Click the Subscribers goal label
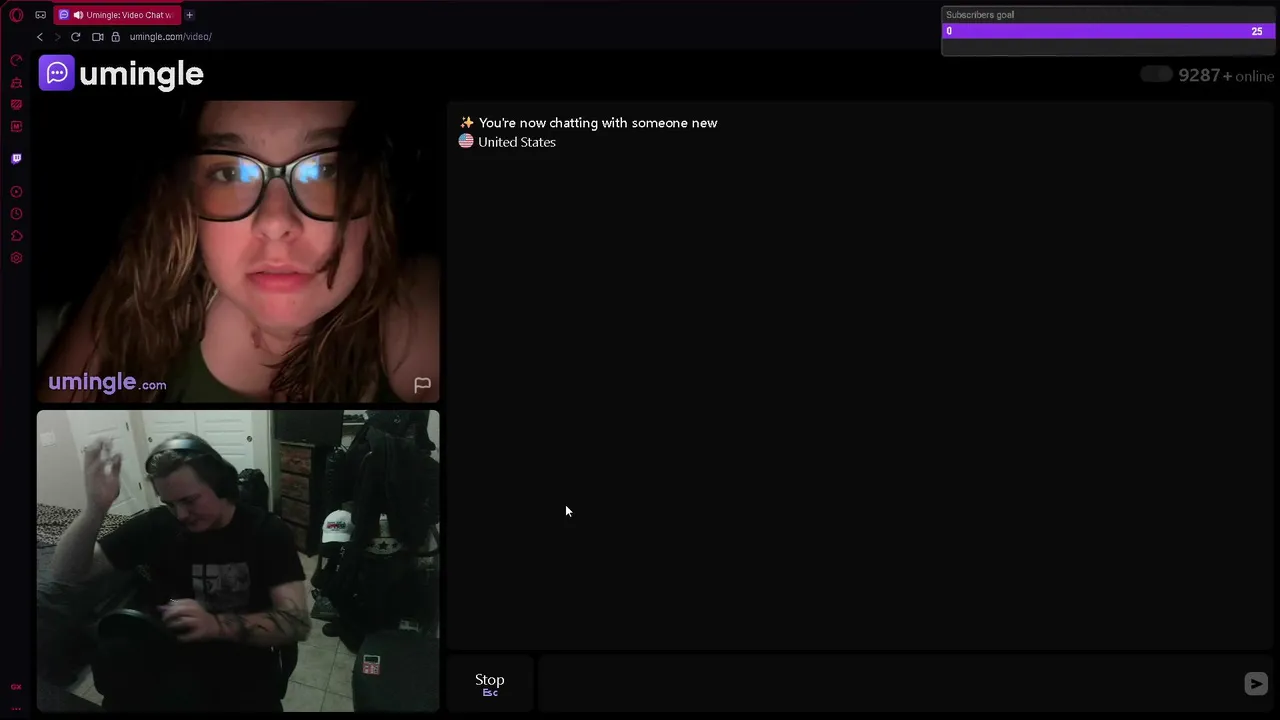 [x=980, y=15]
